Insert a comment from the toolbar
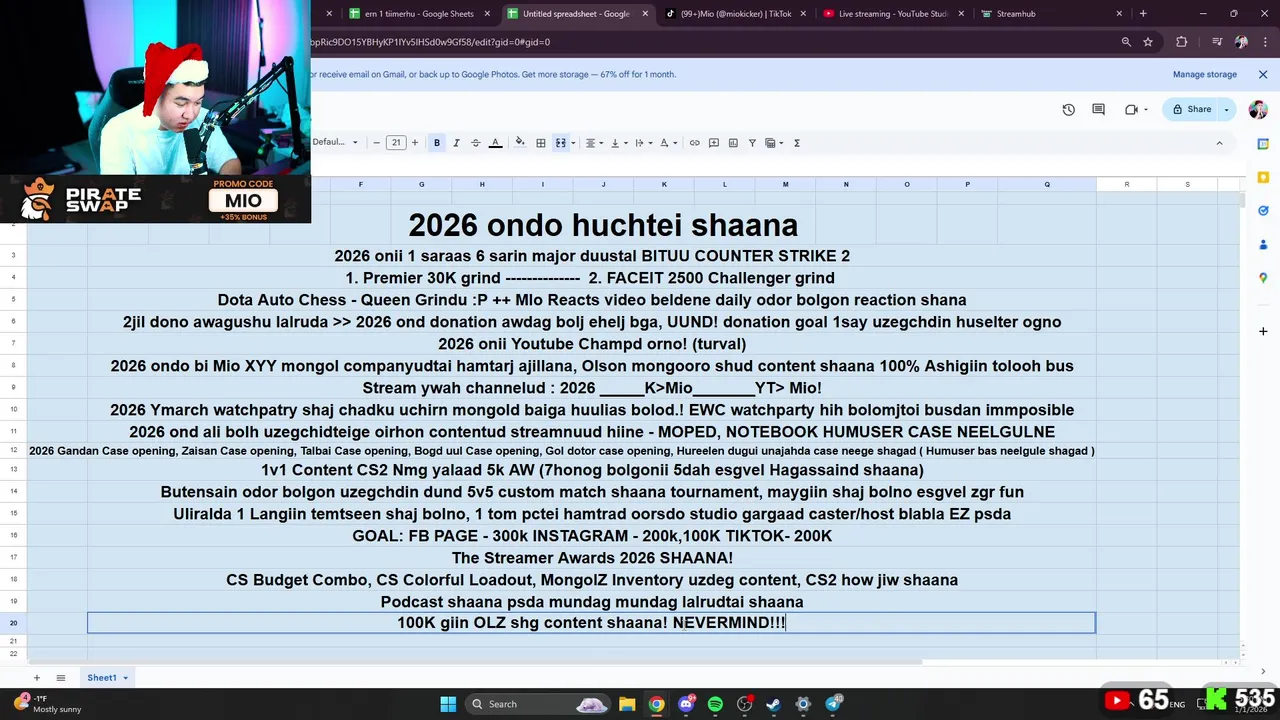The image size is (1280, 720). tap(714, 143)
